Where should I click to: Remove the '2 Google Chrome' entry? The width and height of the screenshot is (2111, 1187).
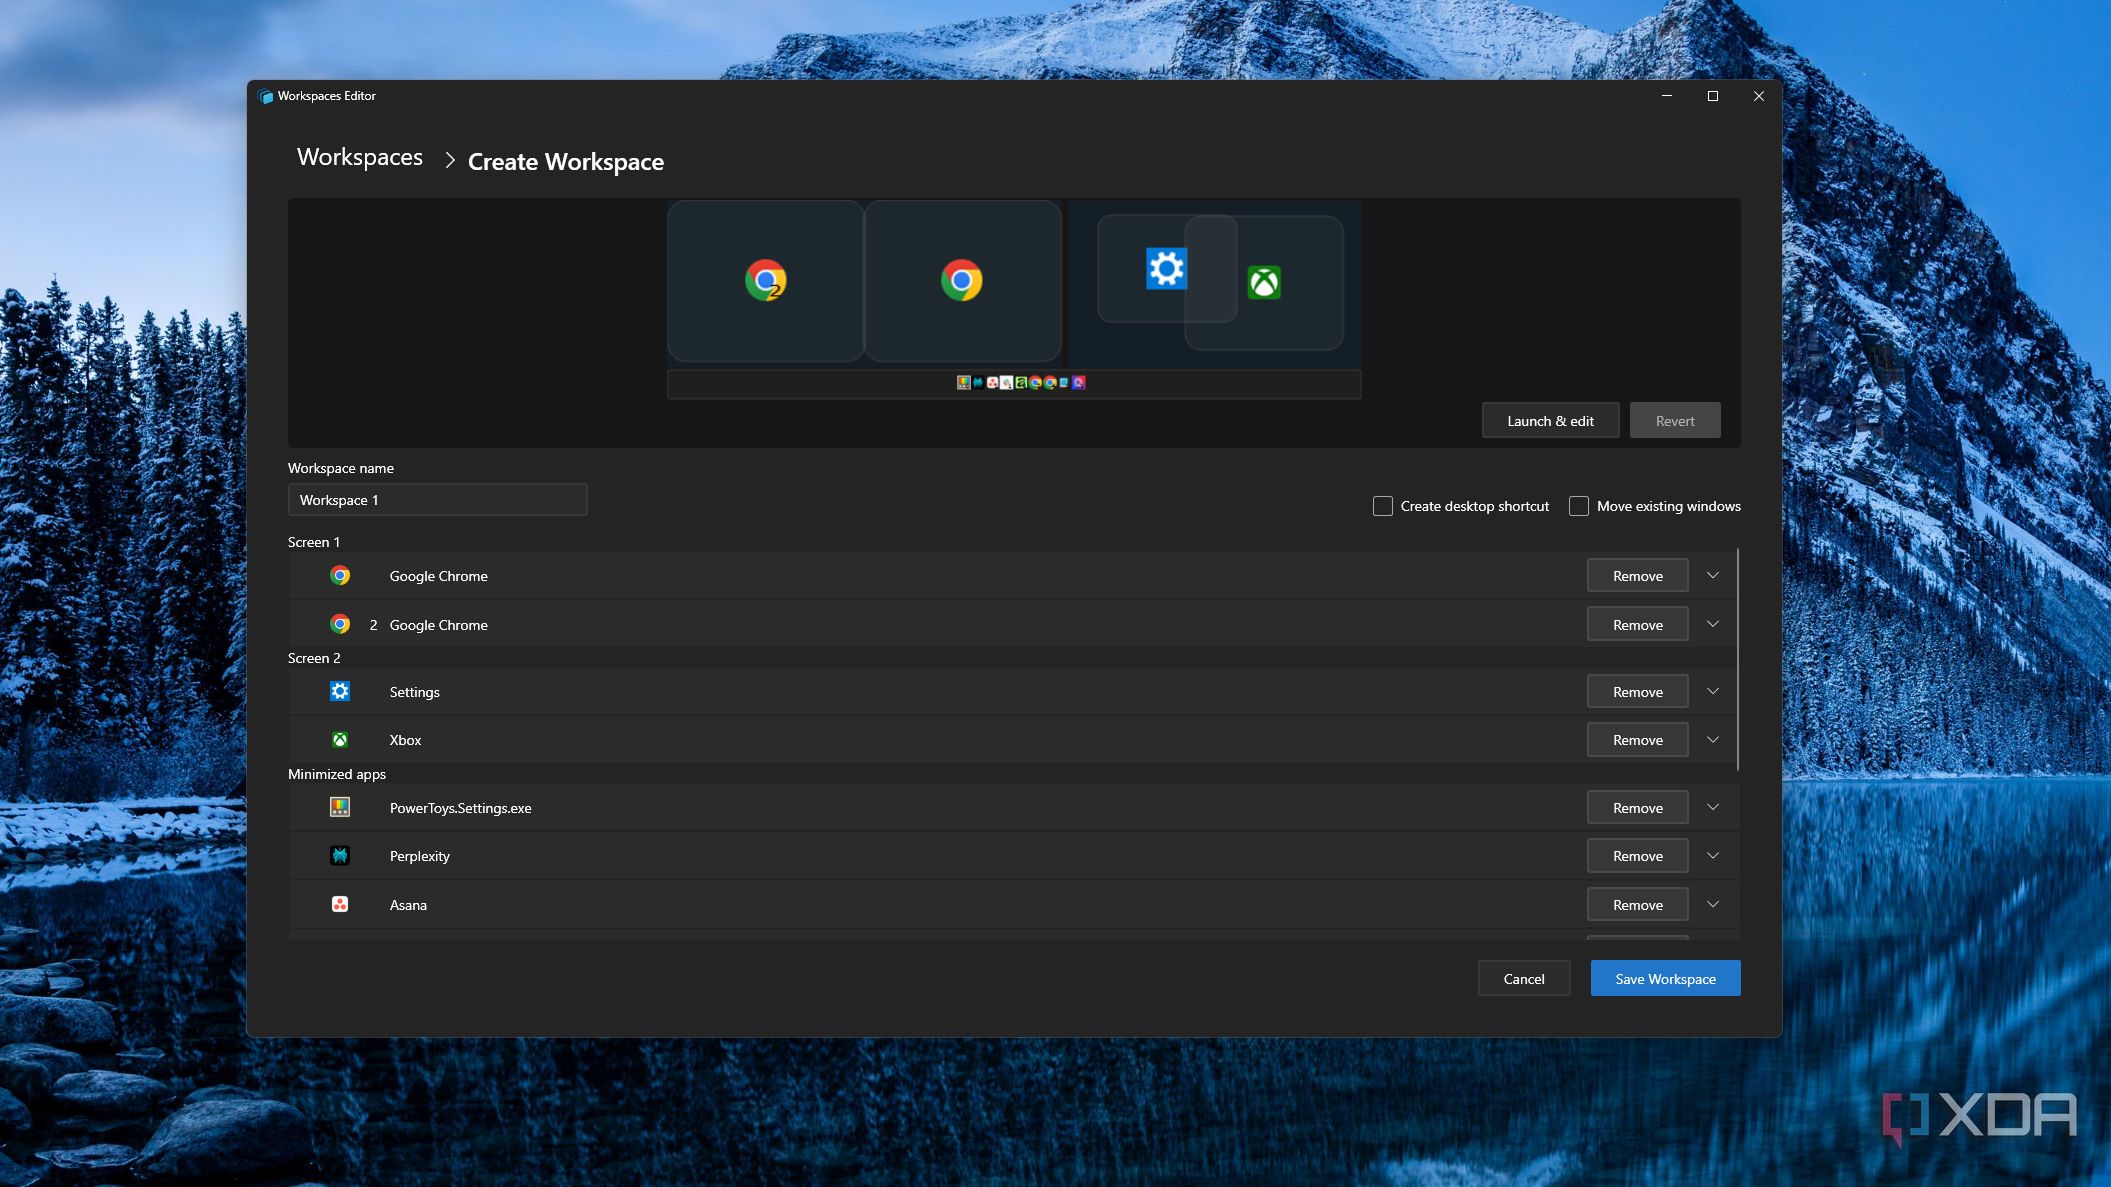(x=1638, y=624)
